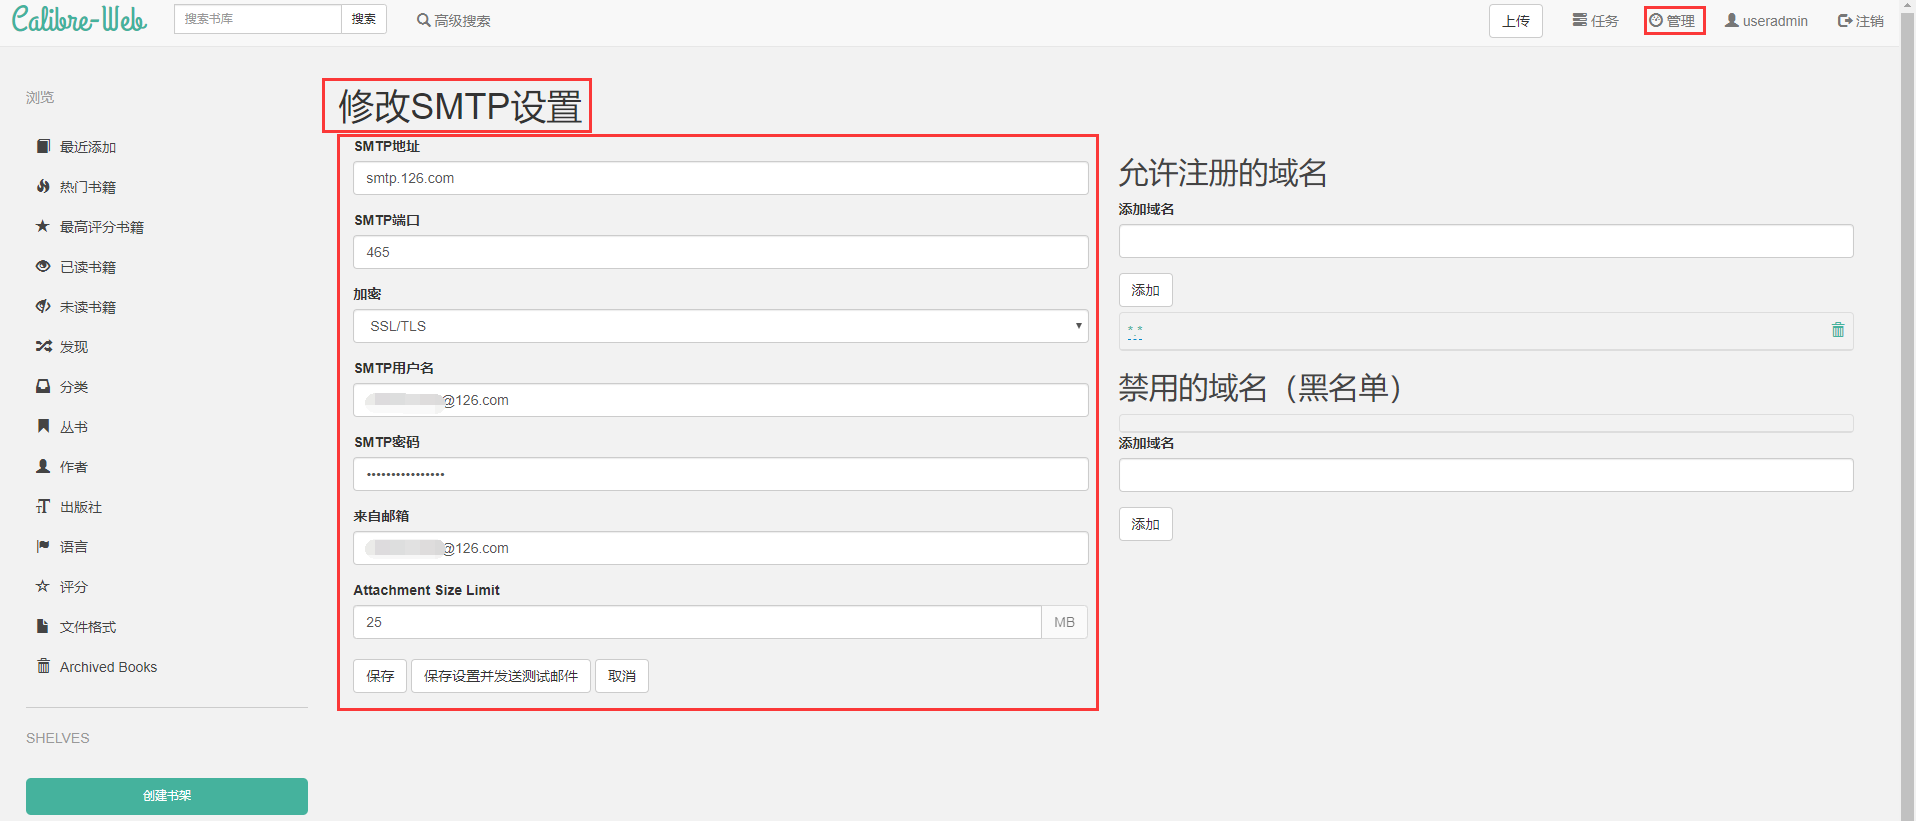Click the 取消 button
Image resolution: width=1916 pixels, height=821 pixels.
pyautogui.click(x=622, y=676)
